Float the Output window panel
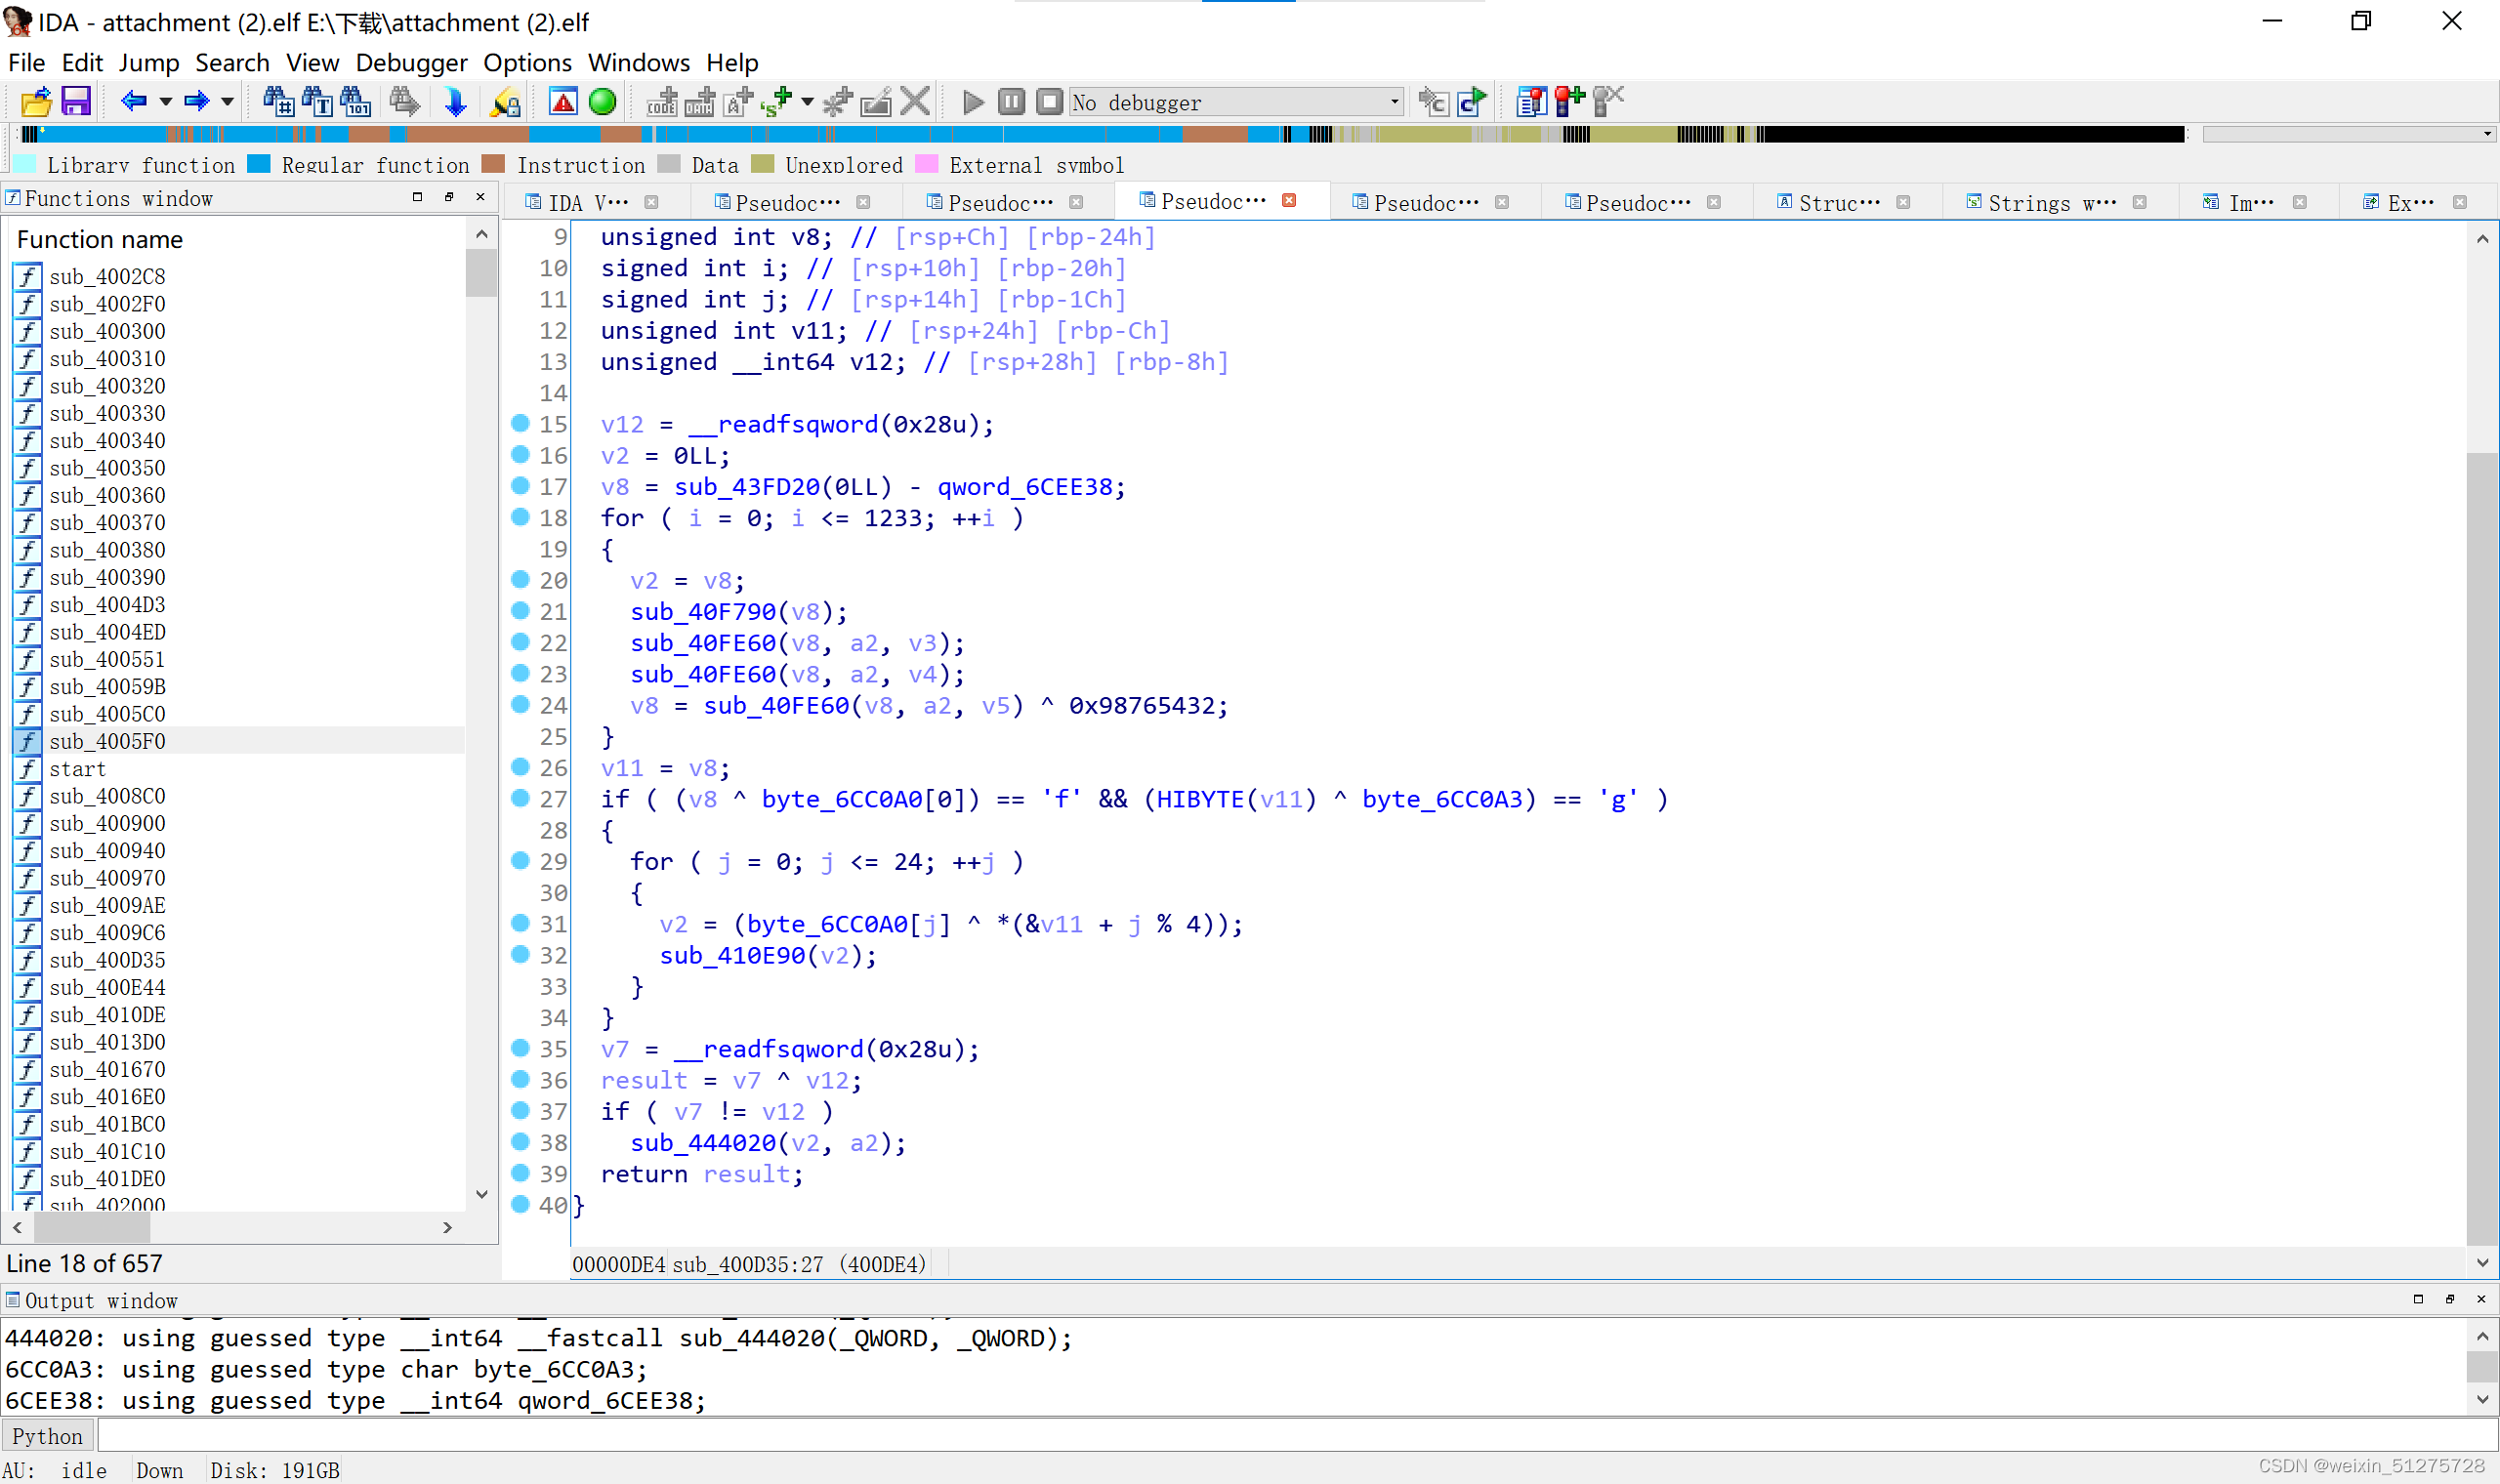Image resolution: width=2500 pixels, height=1484 pixels. [2450, 1299]
